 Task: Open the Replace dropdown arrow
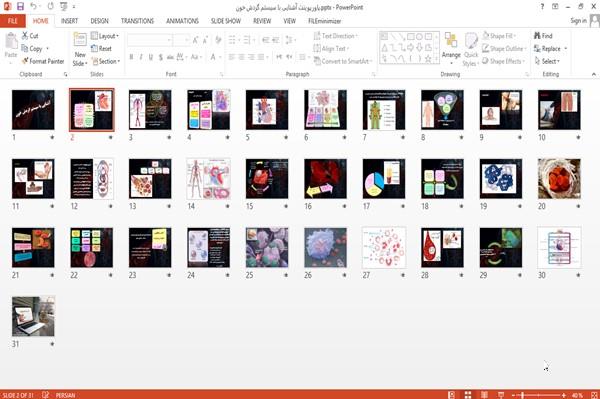(566, 49)
